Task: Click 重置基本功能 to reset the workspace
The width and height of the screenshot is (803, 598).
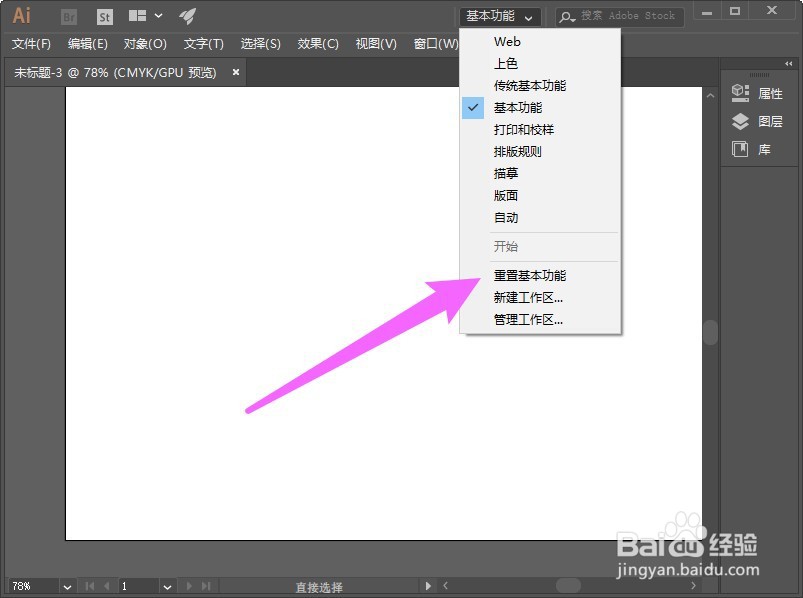Action: pos(528,275)
